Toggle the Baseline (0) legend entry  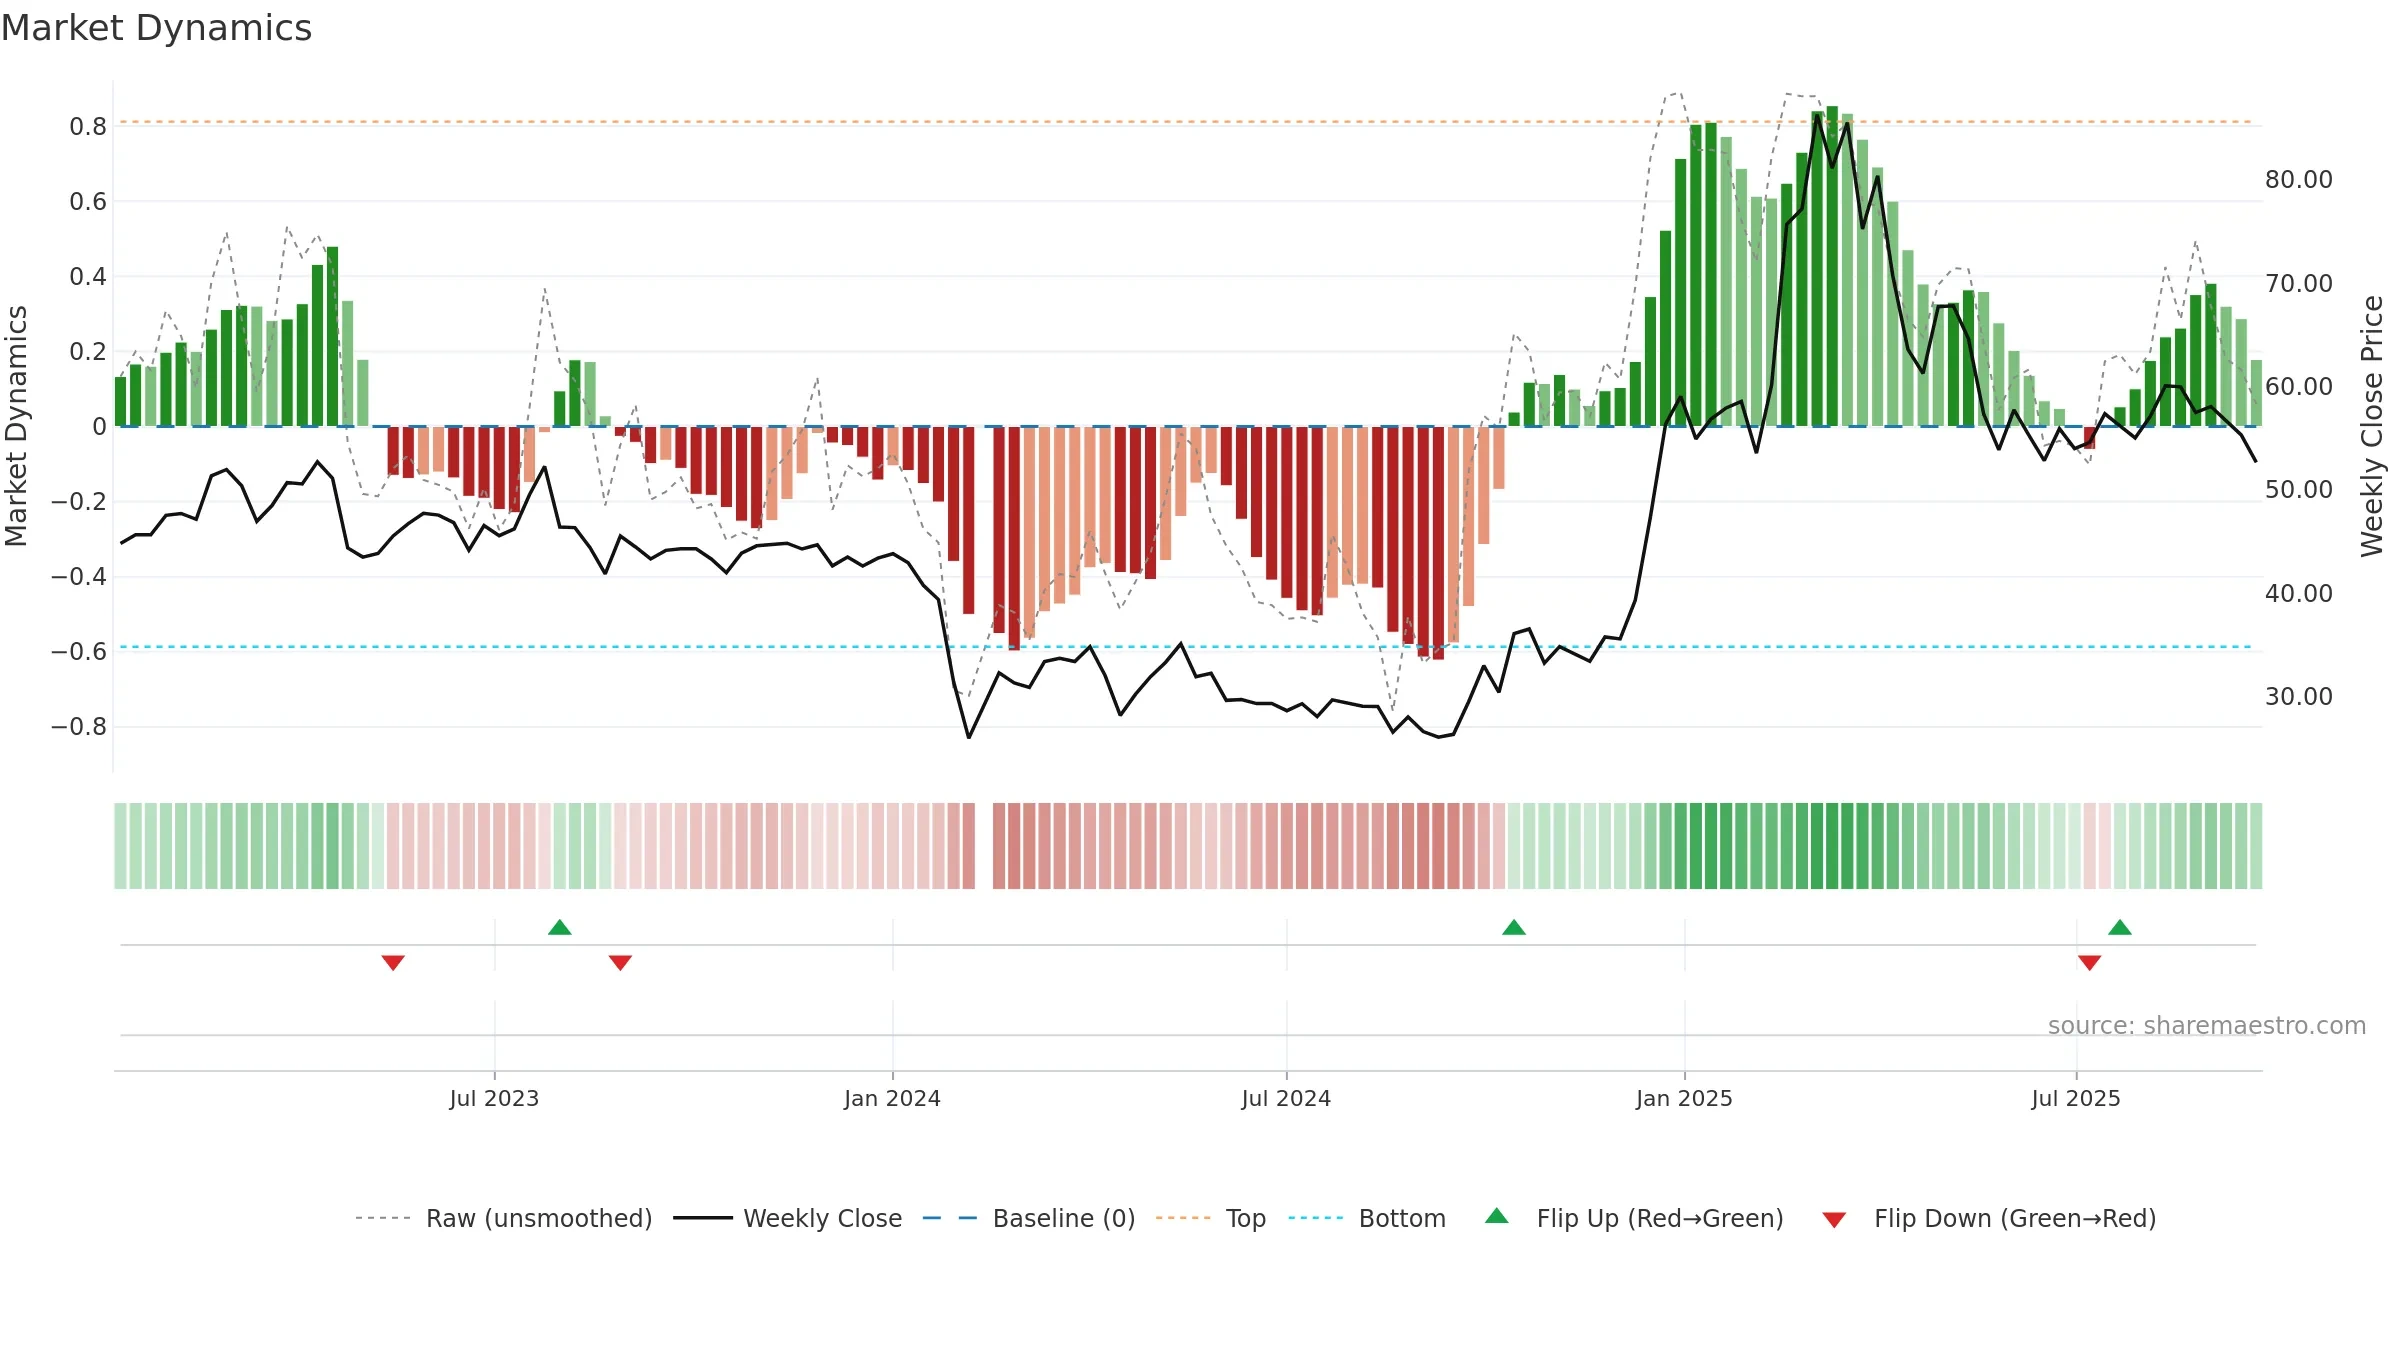[x=1029, y=1218]
